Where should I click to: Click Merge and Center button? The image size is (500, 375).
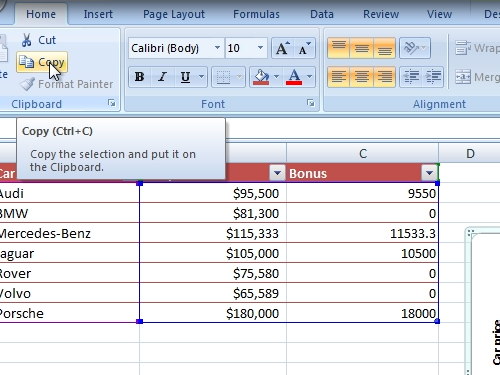point(477,77)
